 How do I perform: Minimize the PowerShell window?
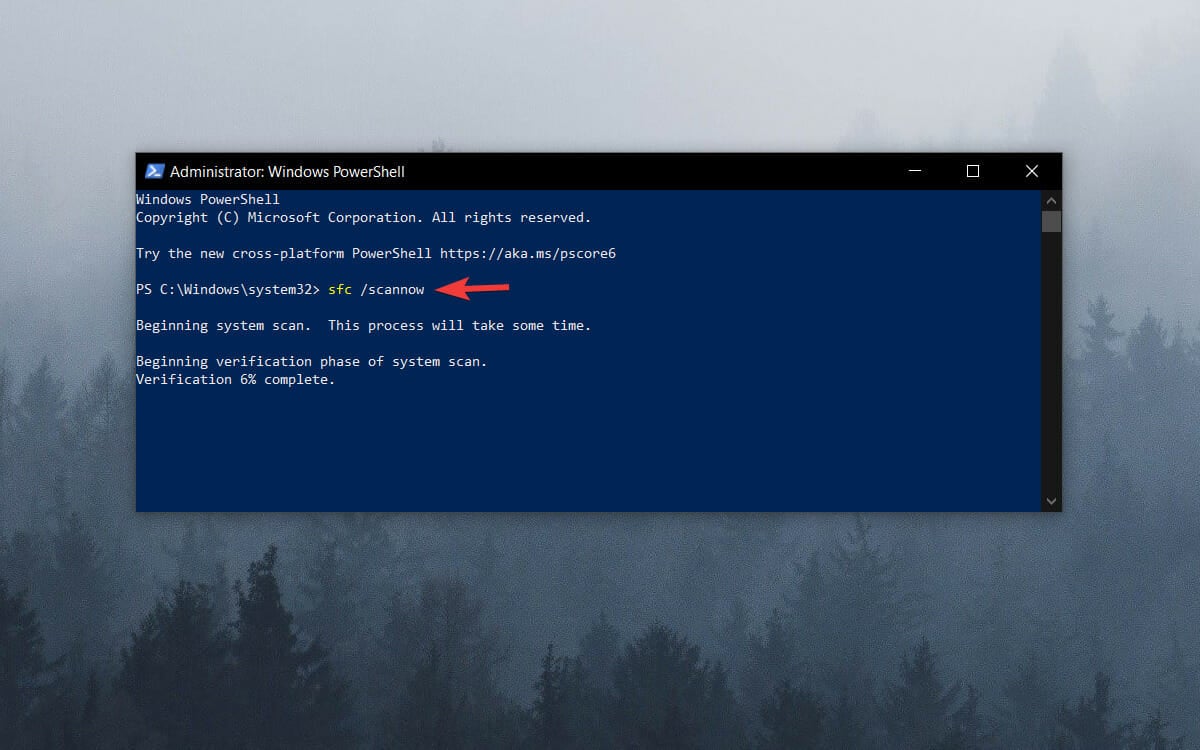pos(914,171)
